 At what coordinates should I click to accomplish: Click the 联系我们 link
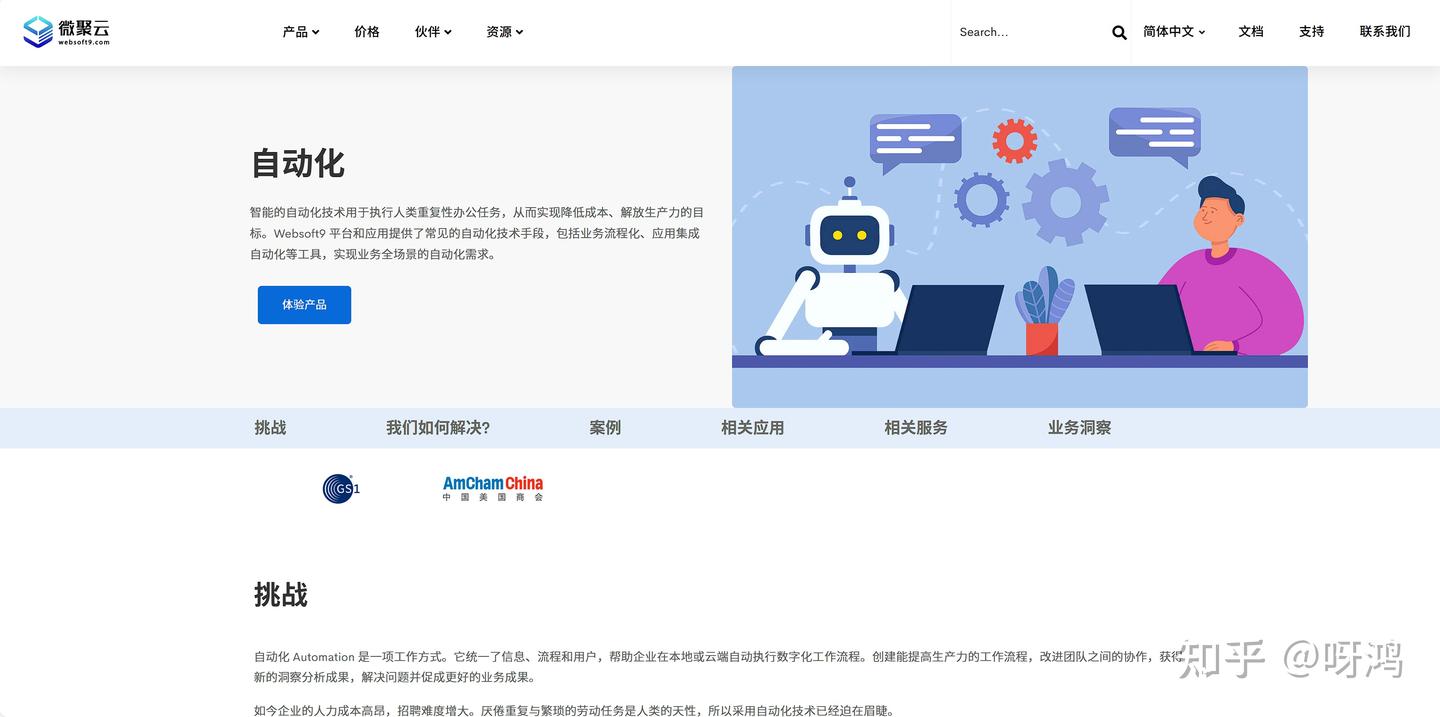point(1384,31)
